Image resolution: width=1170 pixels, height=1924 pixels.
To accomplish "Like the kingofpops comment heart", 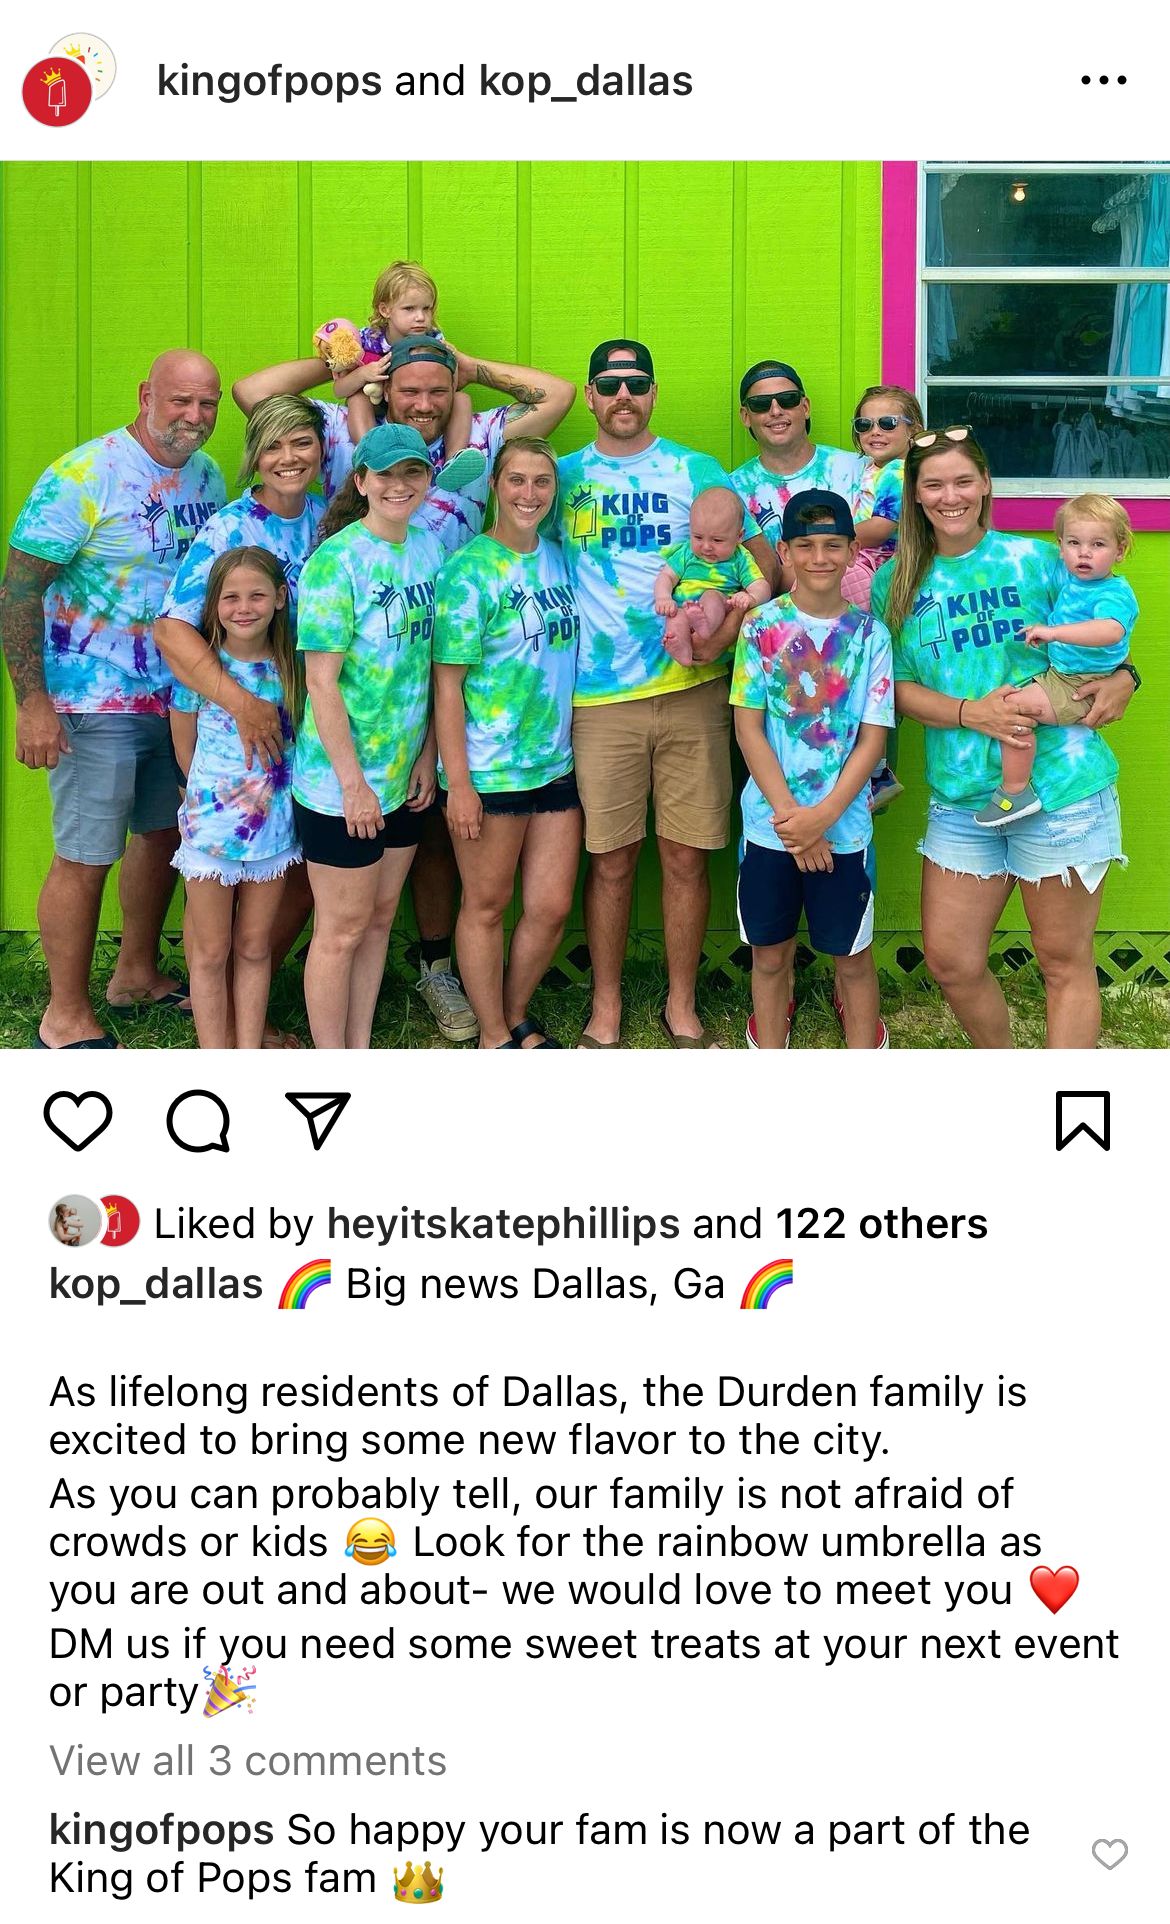I will [x=1109, y=1854].
